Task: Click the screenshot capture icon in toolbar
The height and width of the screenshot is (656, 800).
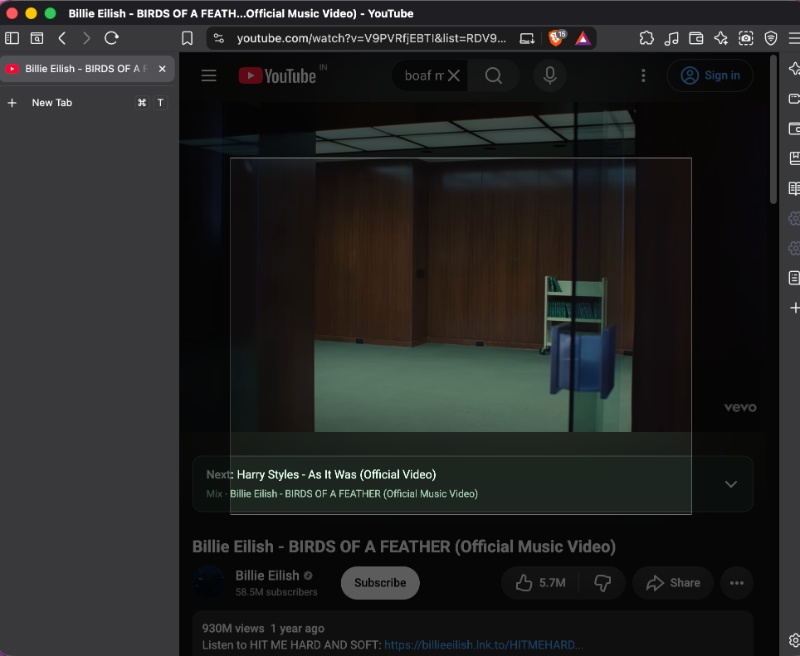Action: [745, 38]
